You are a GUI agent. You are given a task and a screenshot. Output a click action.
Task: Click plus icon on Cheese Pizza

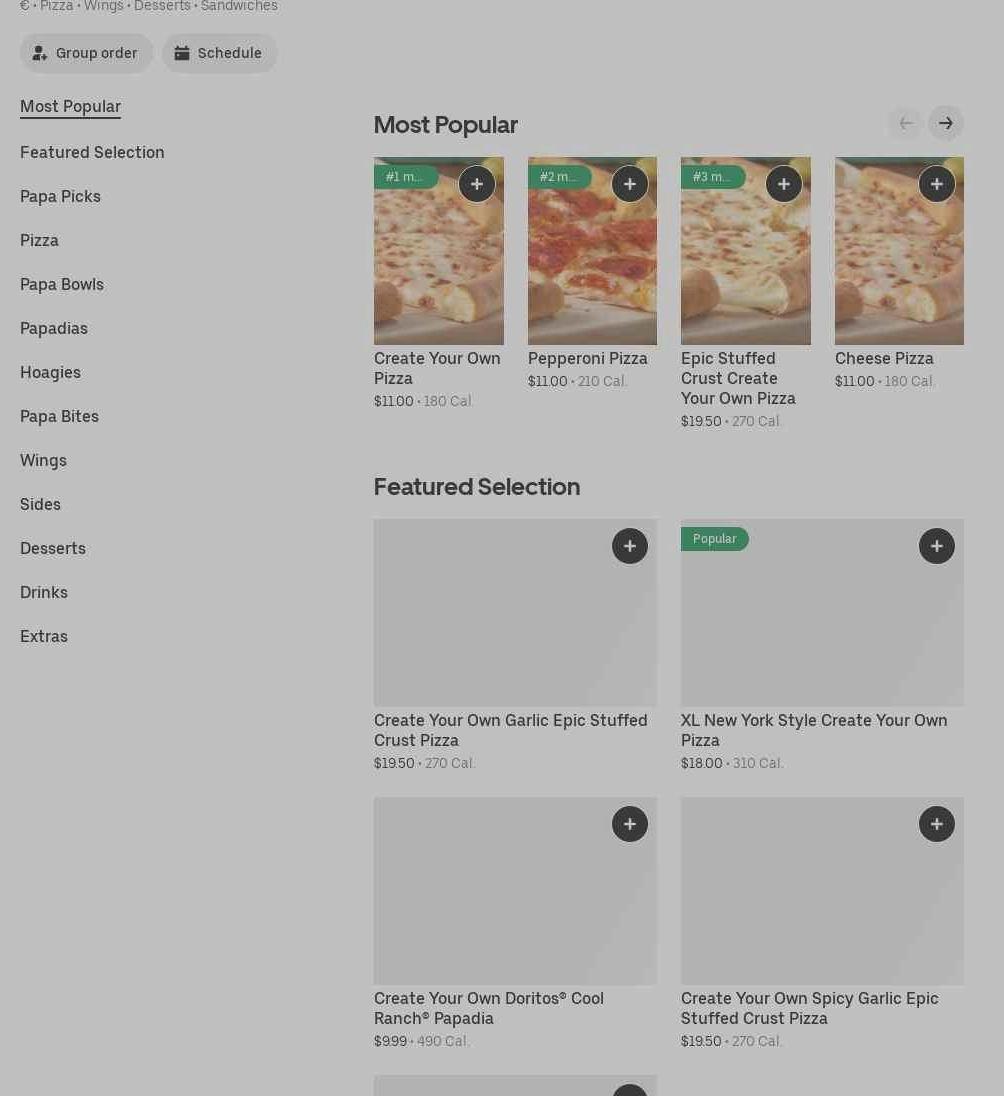pos(937,184)
